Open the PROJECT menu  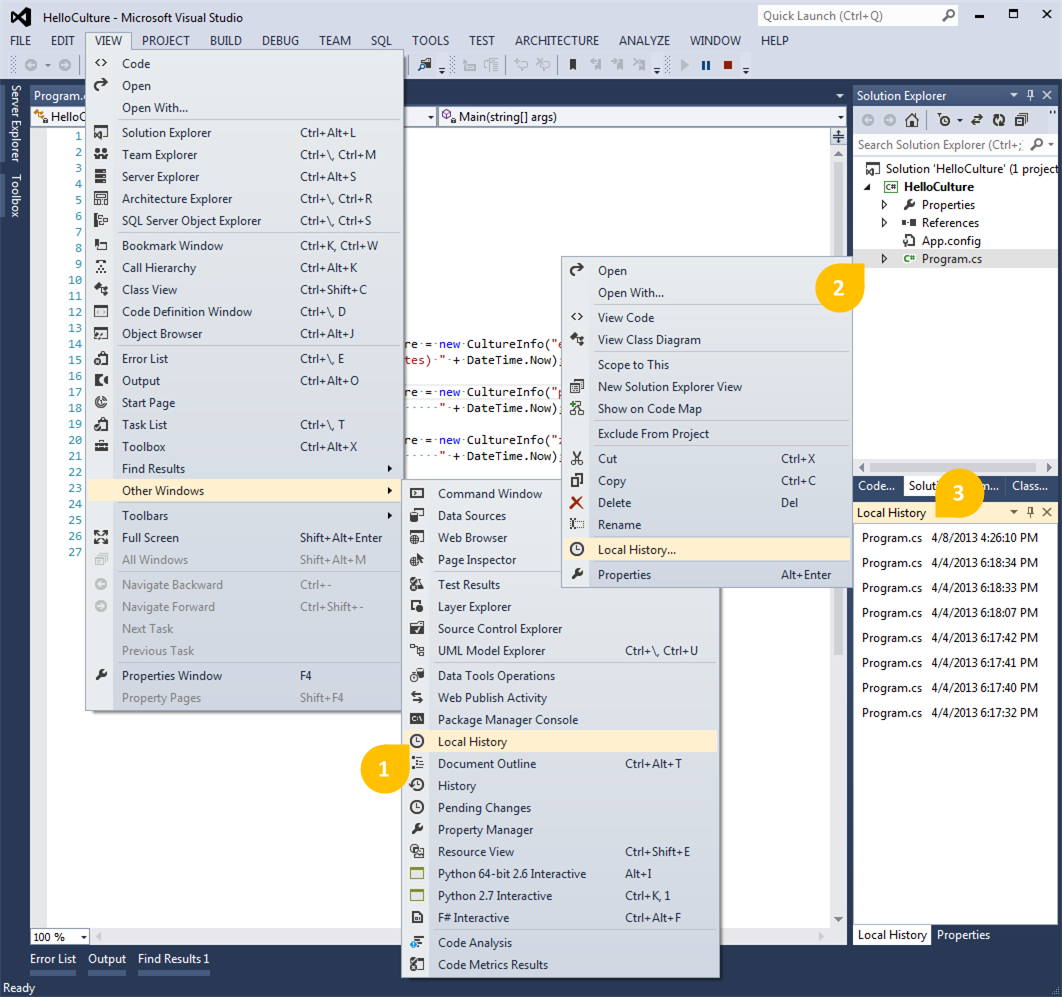165,41
